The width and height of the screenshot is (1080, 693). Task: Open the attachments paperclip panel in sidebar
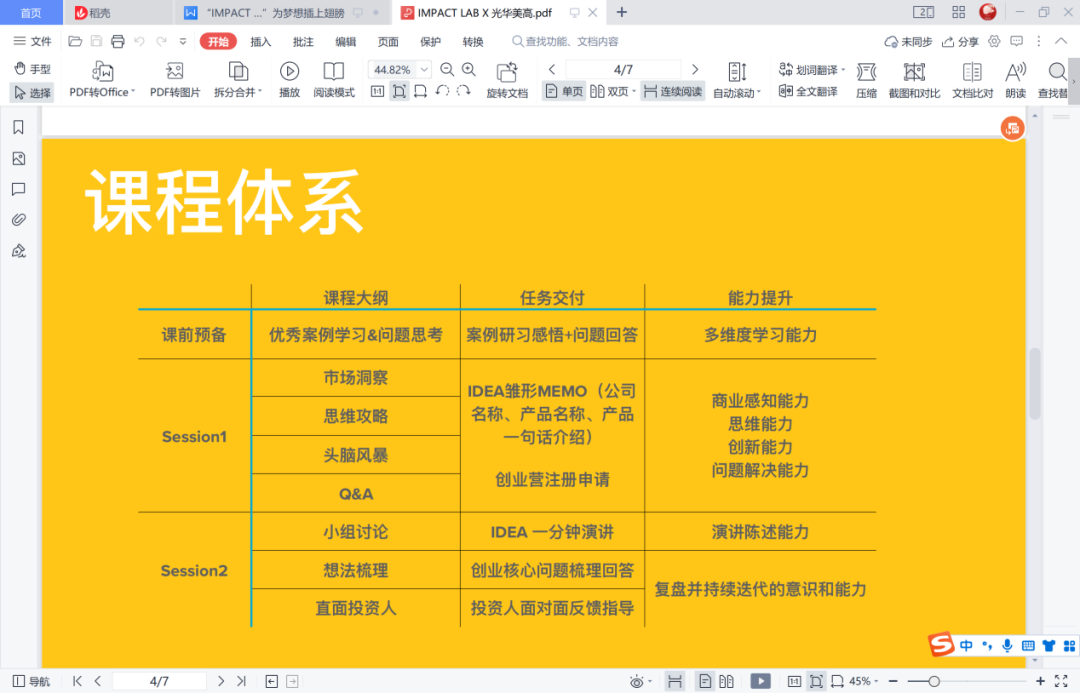(18, 220)
